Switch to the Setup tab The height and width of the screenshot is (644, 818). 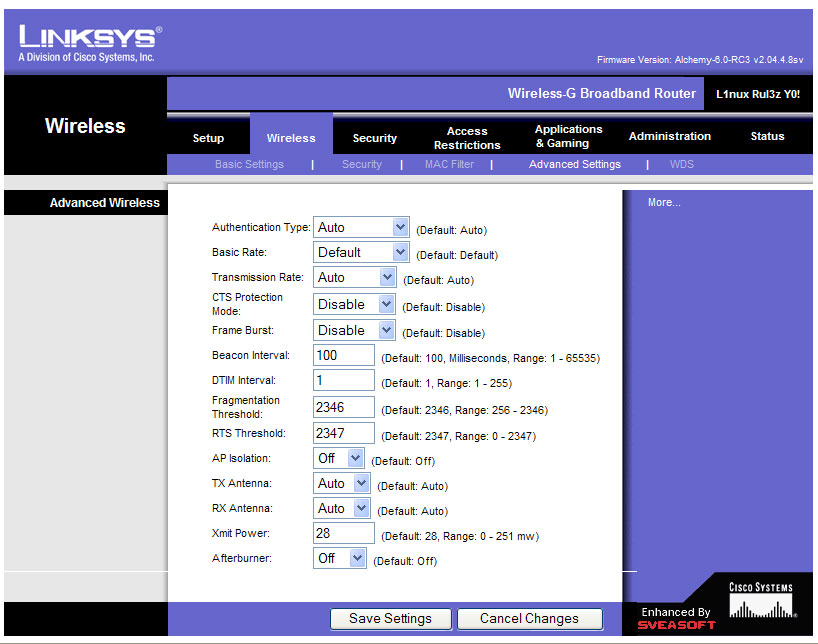tap(208, 138)
